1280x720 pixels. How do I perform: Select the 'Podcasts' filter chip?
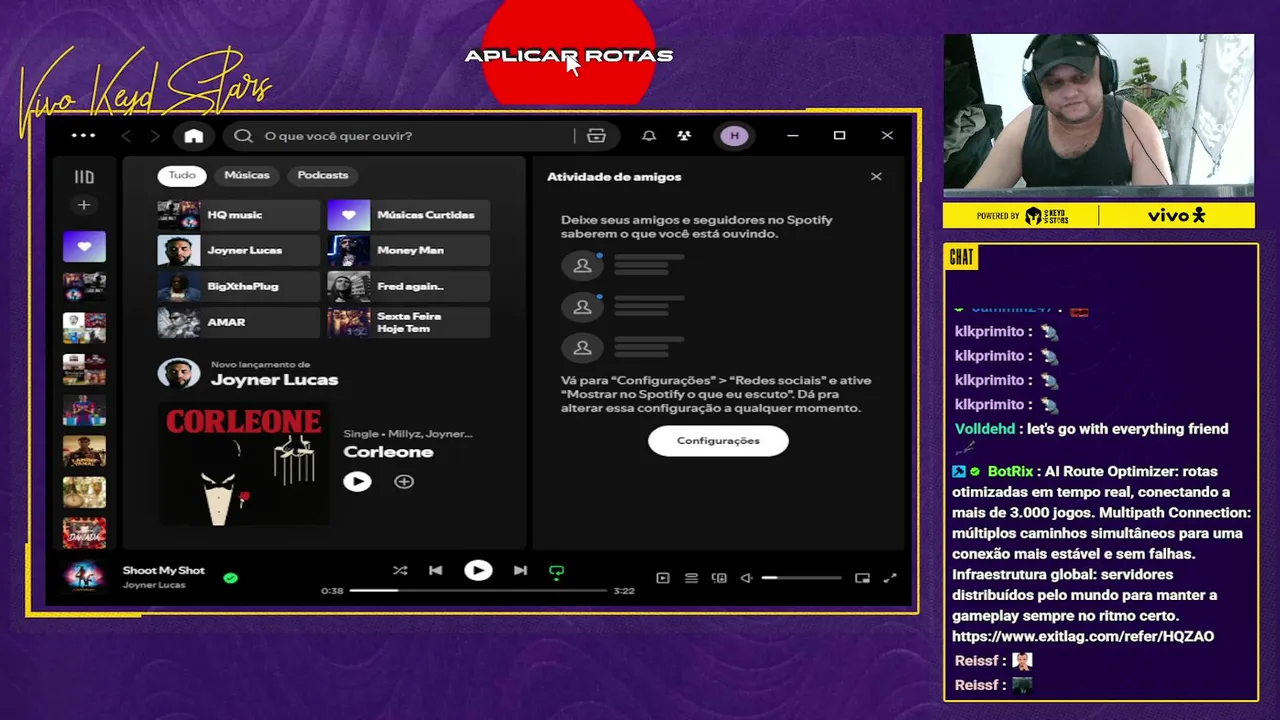(x=323, y=175)
